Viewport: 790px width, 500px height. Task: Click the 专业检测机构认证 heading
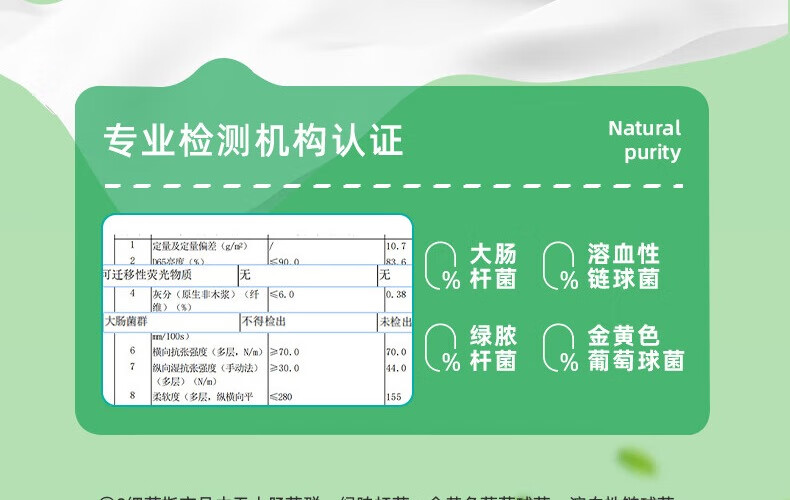(254, 141)
